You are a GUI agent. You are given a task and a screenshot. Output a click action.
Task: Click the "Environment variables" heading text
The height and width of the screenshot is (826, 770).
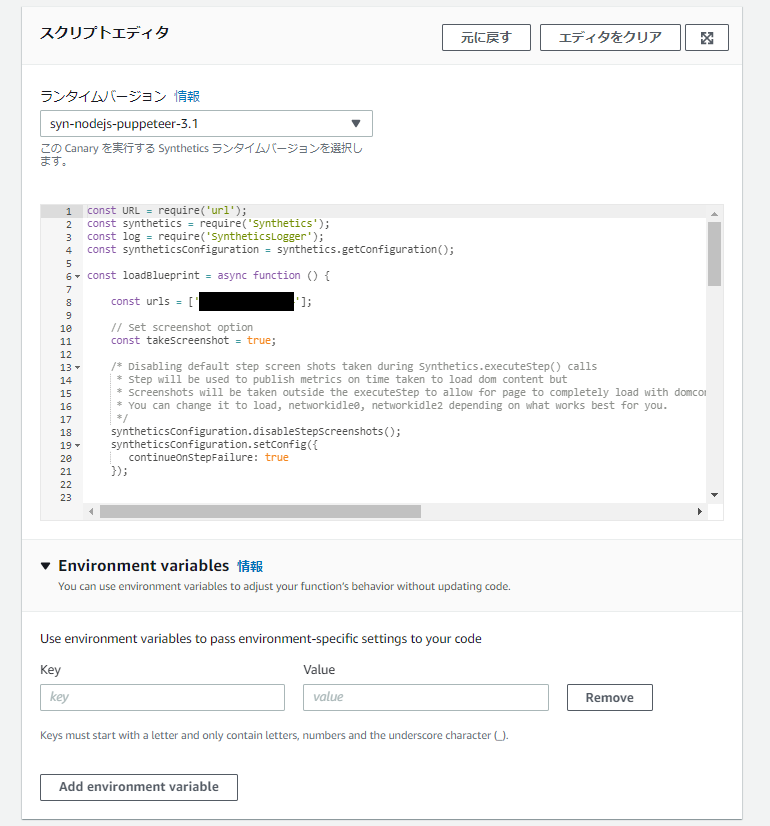click(x=144, y=566)
